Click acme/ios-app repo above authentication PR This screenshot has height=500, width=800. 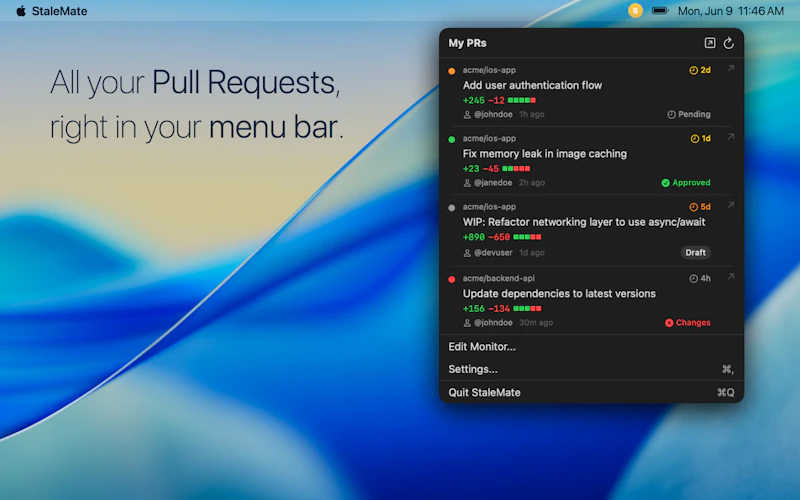[x=489, y=70]
